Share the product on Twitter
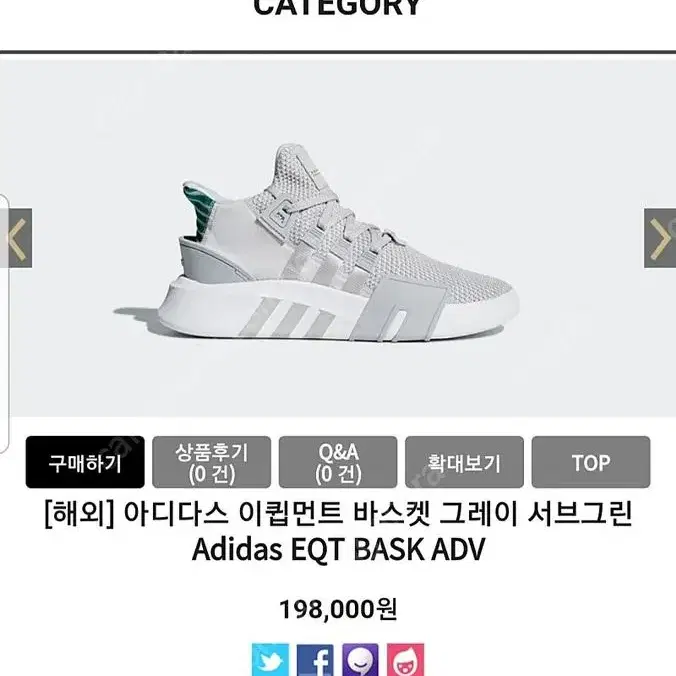The width and height of the screenshot is (676, 676). 270,660
